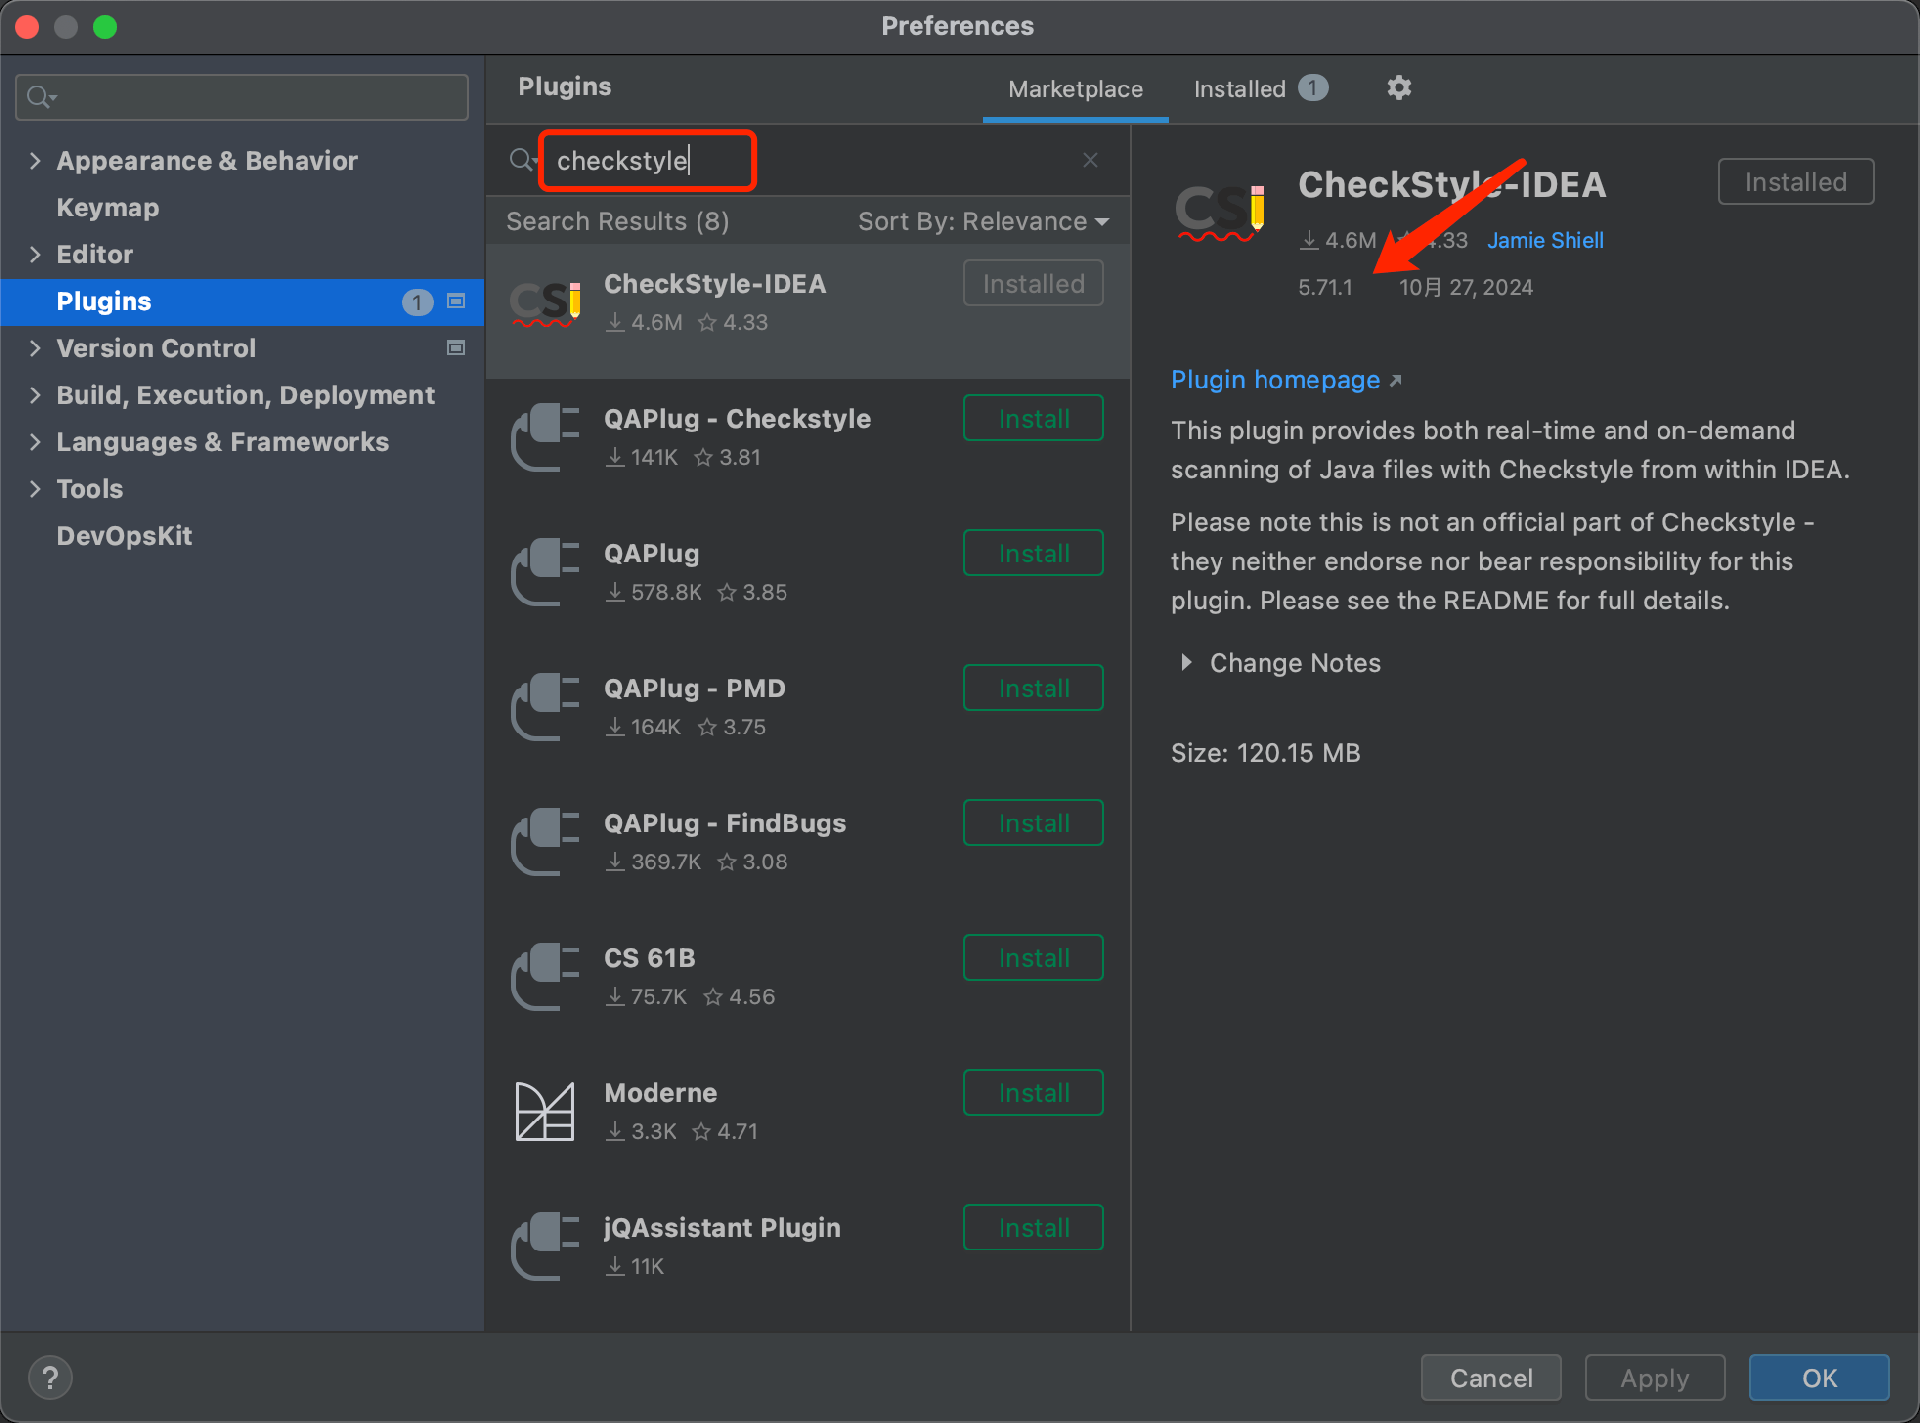Click the jQAssistant Plugin plug icon
1920x1423 pixels.
click(545, 1246)
